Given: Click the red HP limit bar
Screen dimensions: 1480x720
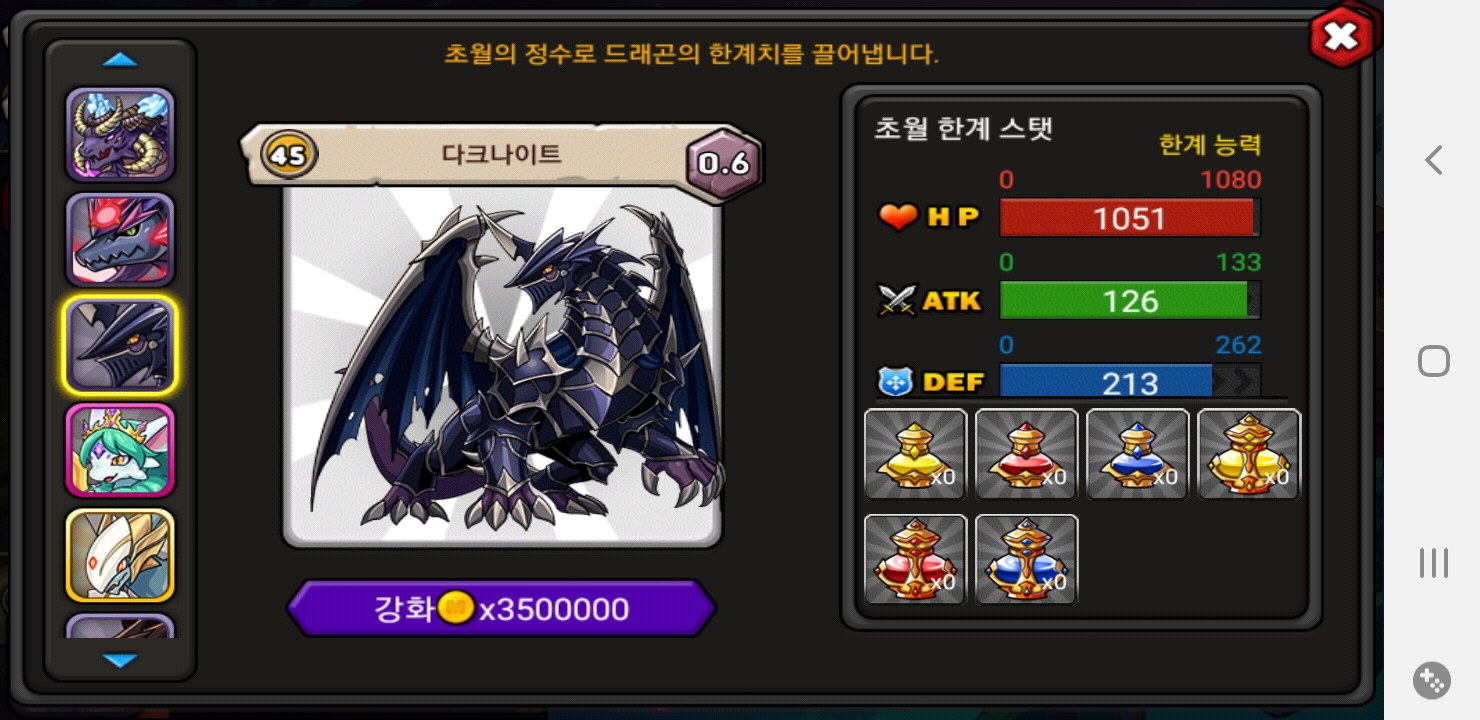Looking at the screenshot, I should click(x=1130, y=217).
